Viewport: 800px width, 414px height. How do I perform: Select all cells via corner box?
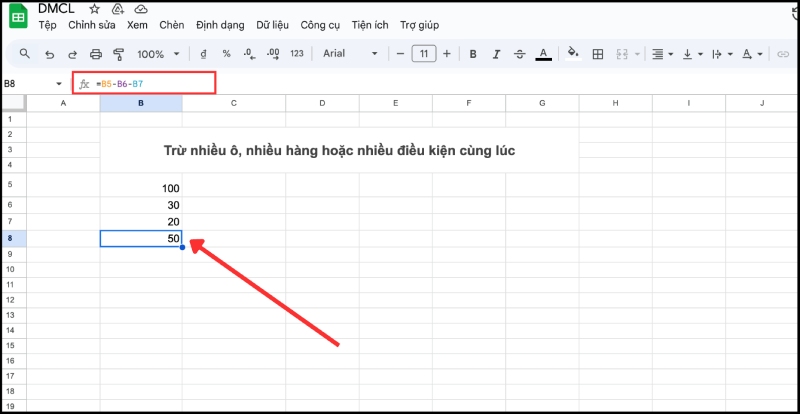tap(14, 103)
